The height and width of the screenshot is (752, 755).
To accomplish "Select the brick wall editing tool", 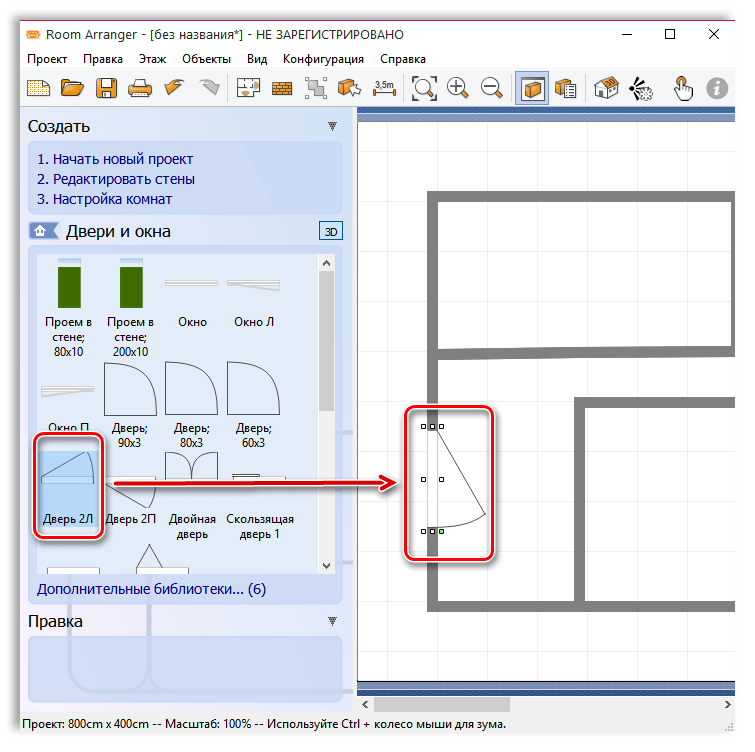I will (x=282, y=88).
